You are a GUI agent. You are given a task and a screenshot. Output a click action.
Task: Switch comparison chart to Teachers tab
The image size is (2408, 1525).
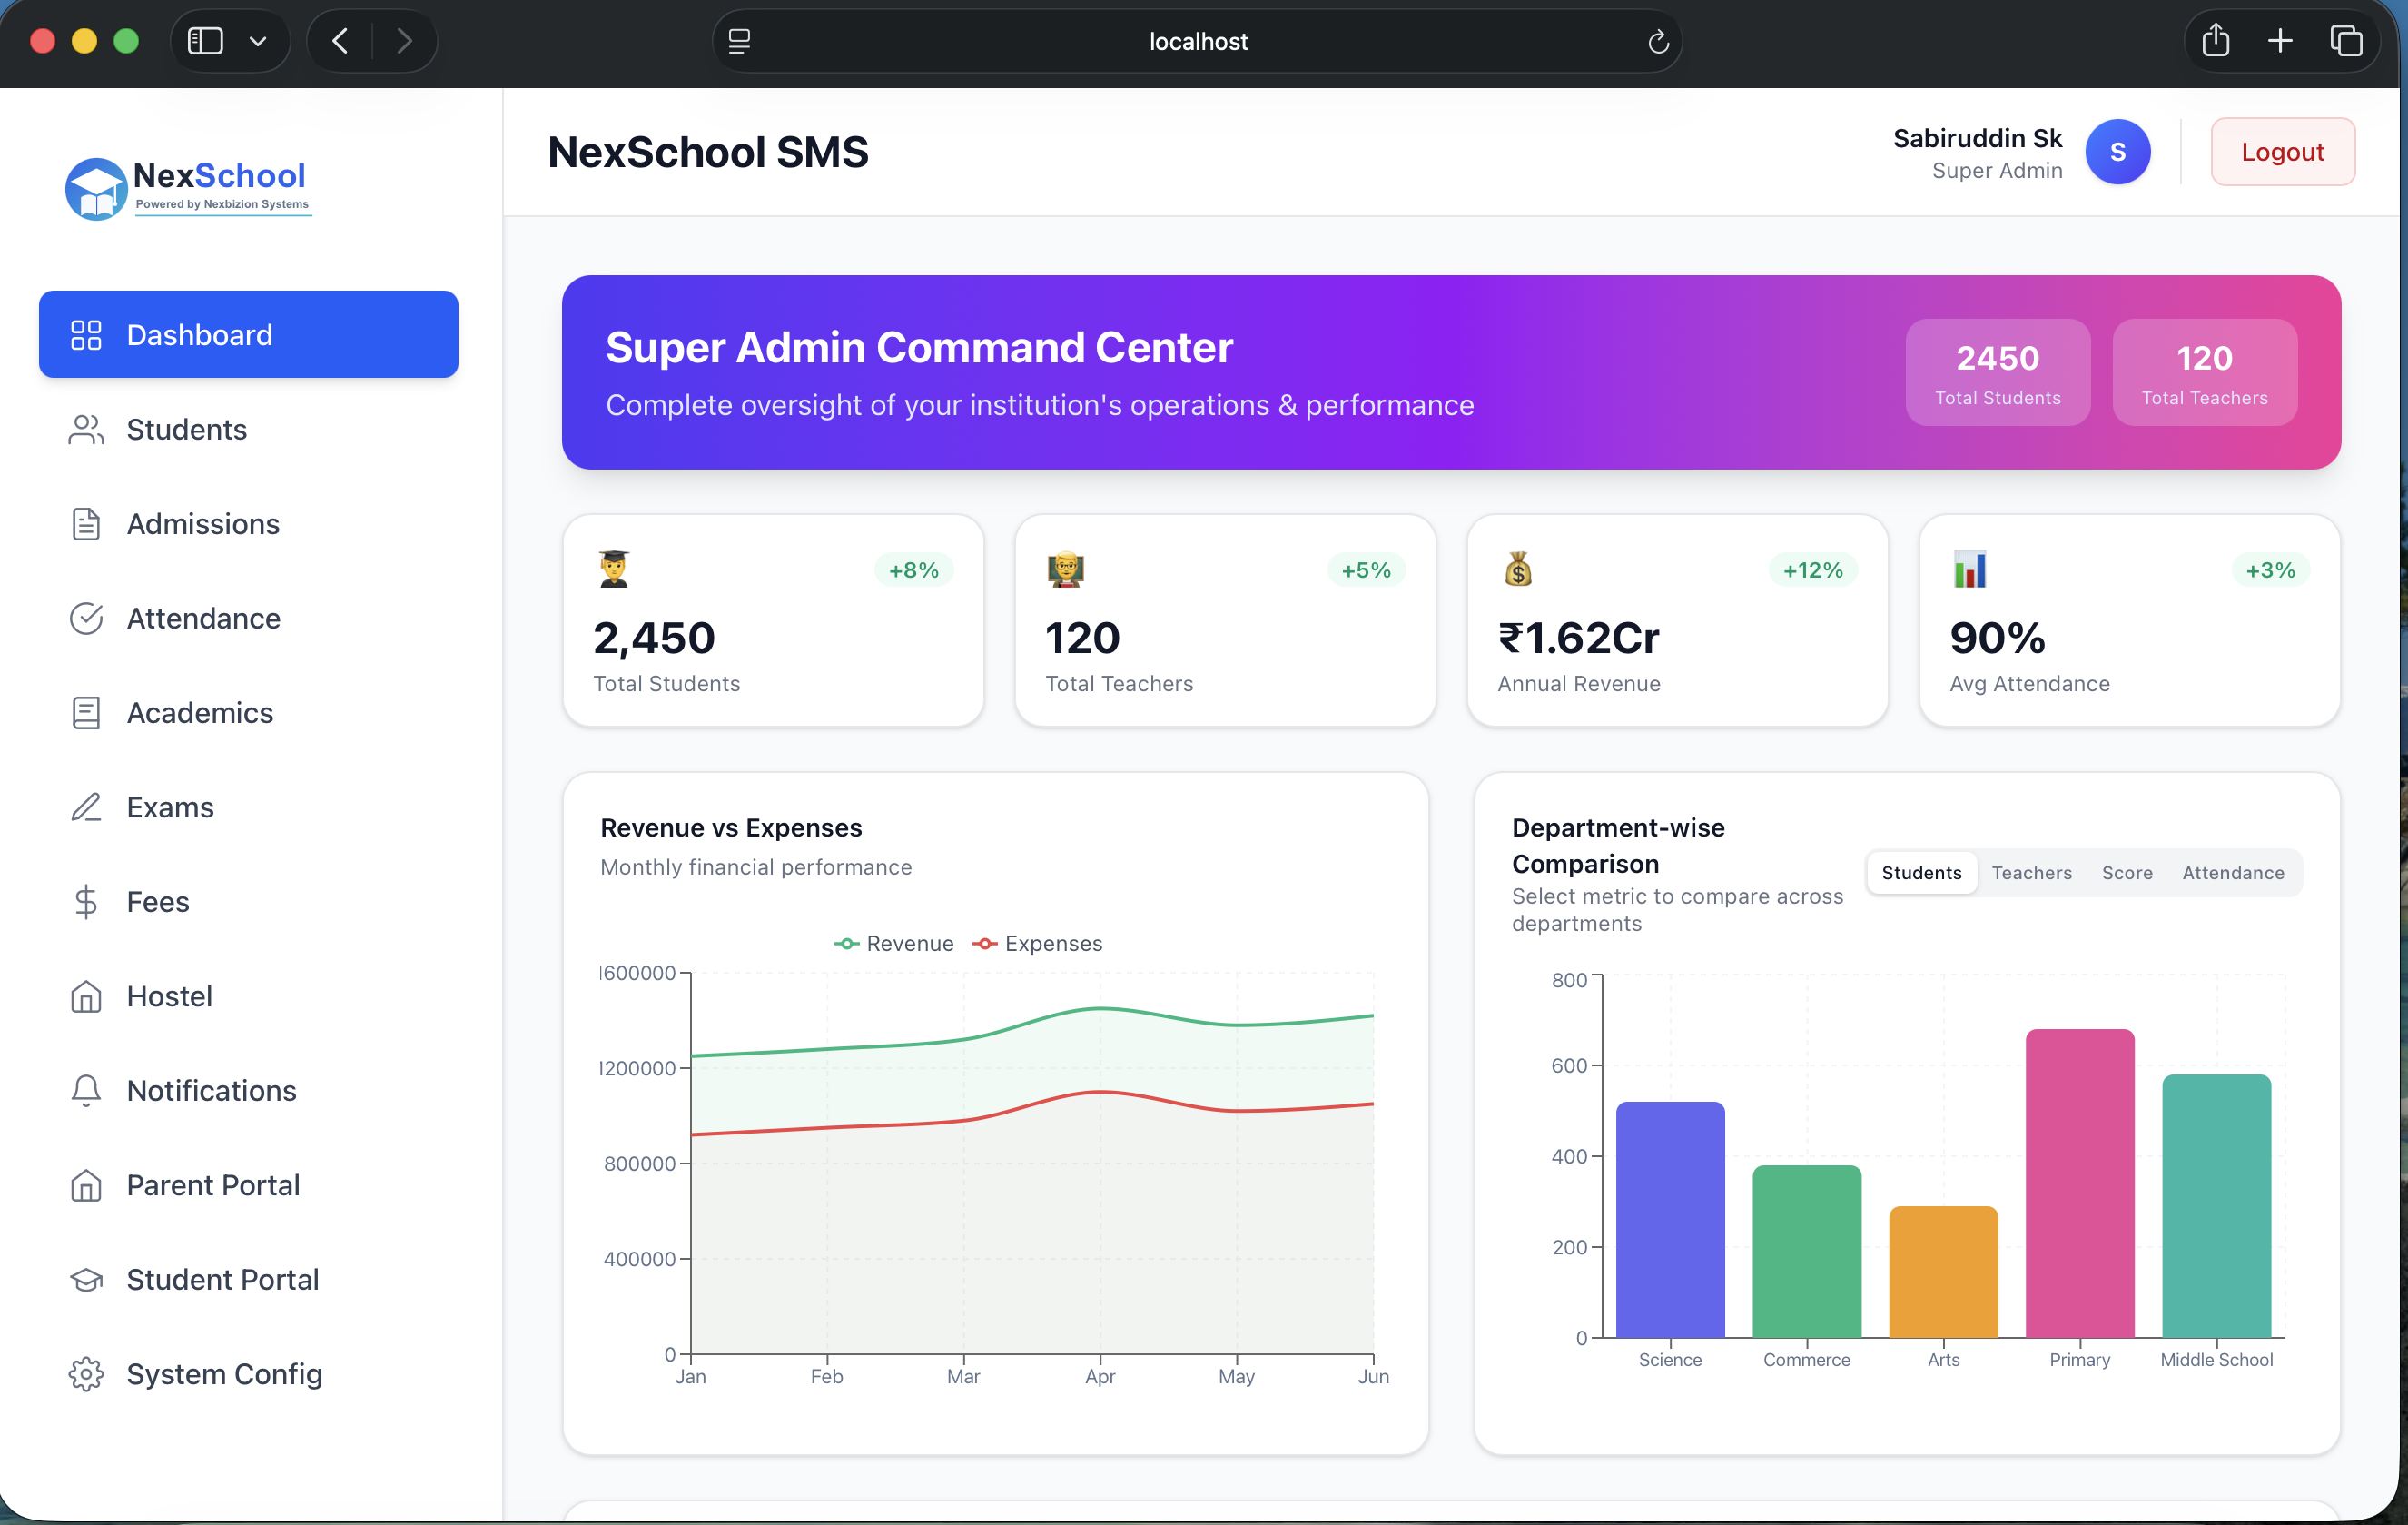[2031, 873]
